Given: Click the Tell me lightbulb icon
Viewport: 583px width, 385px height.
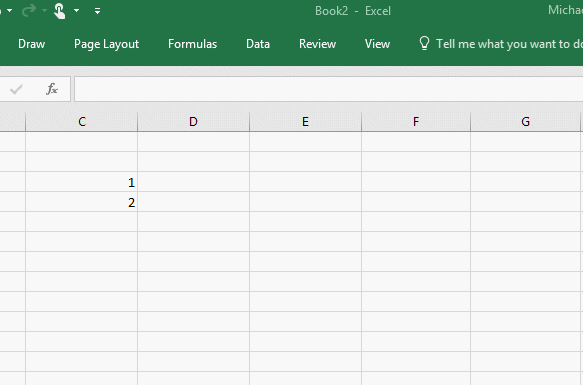Looking at the screenshot, I should point(424,44).
